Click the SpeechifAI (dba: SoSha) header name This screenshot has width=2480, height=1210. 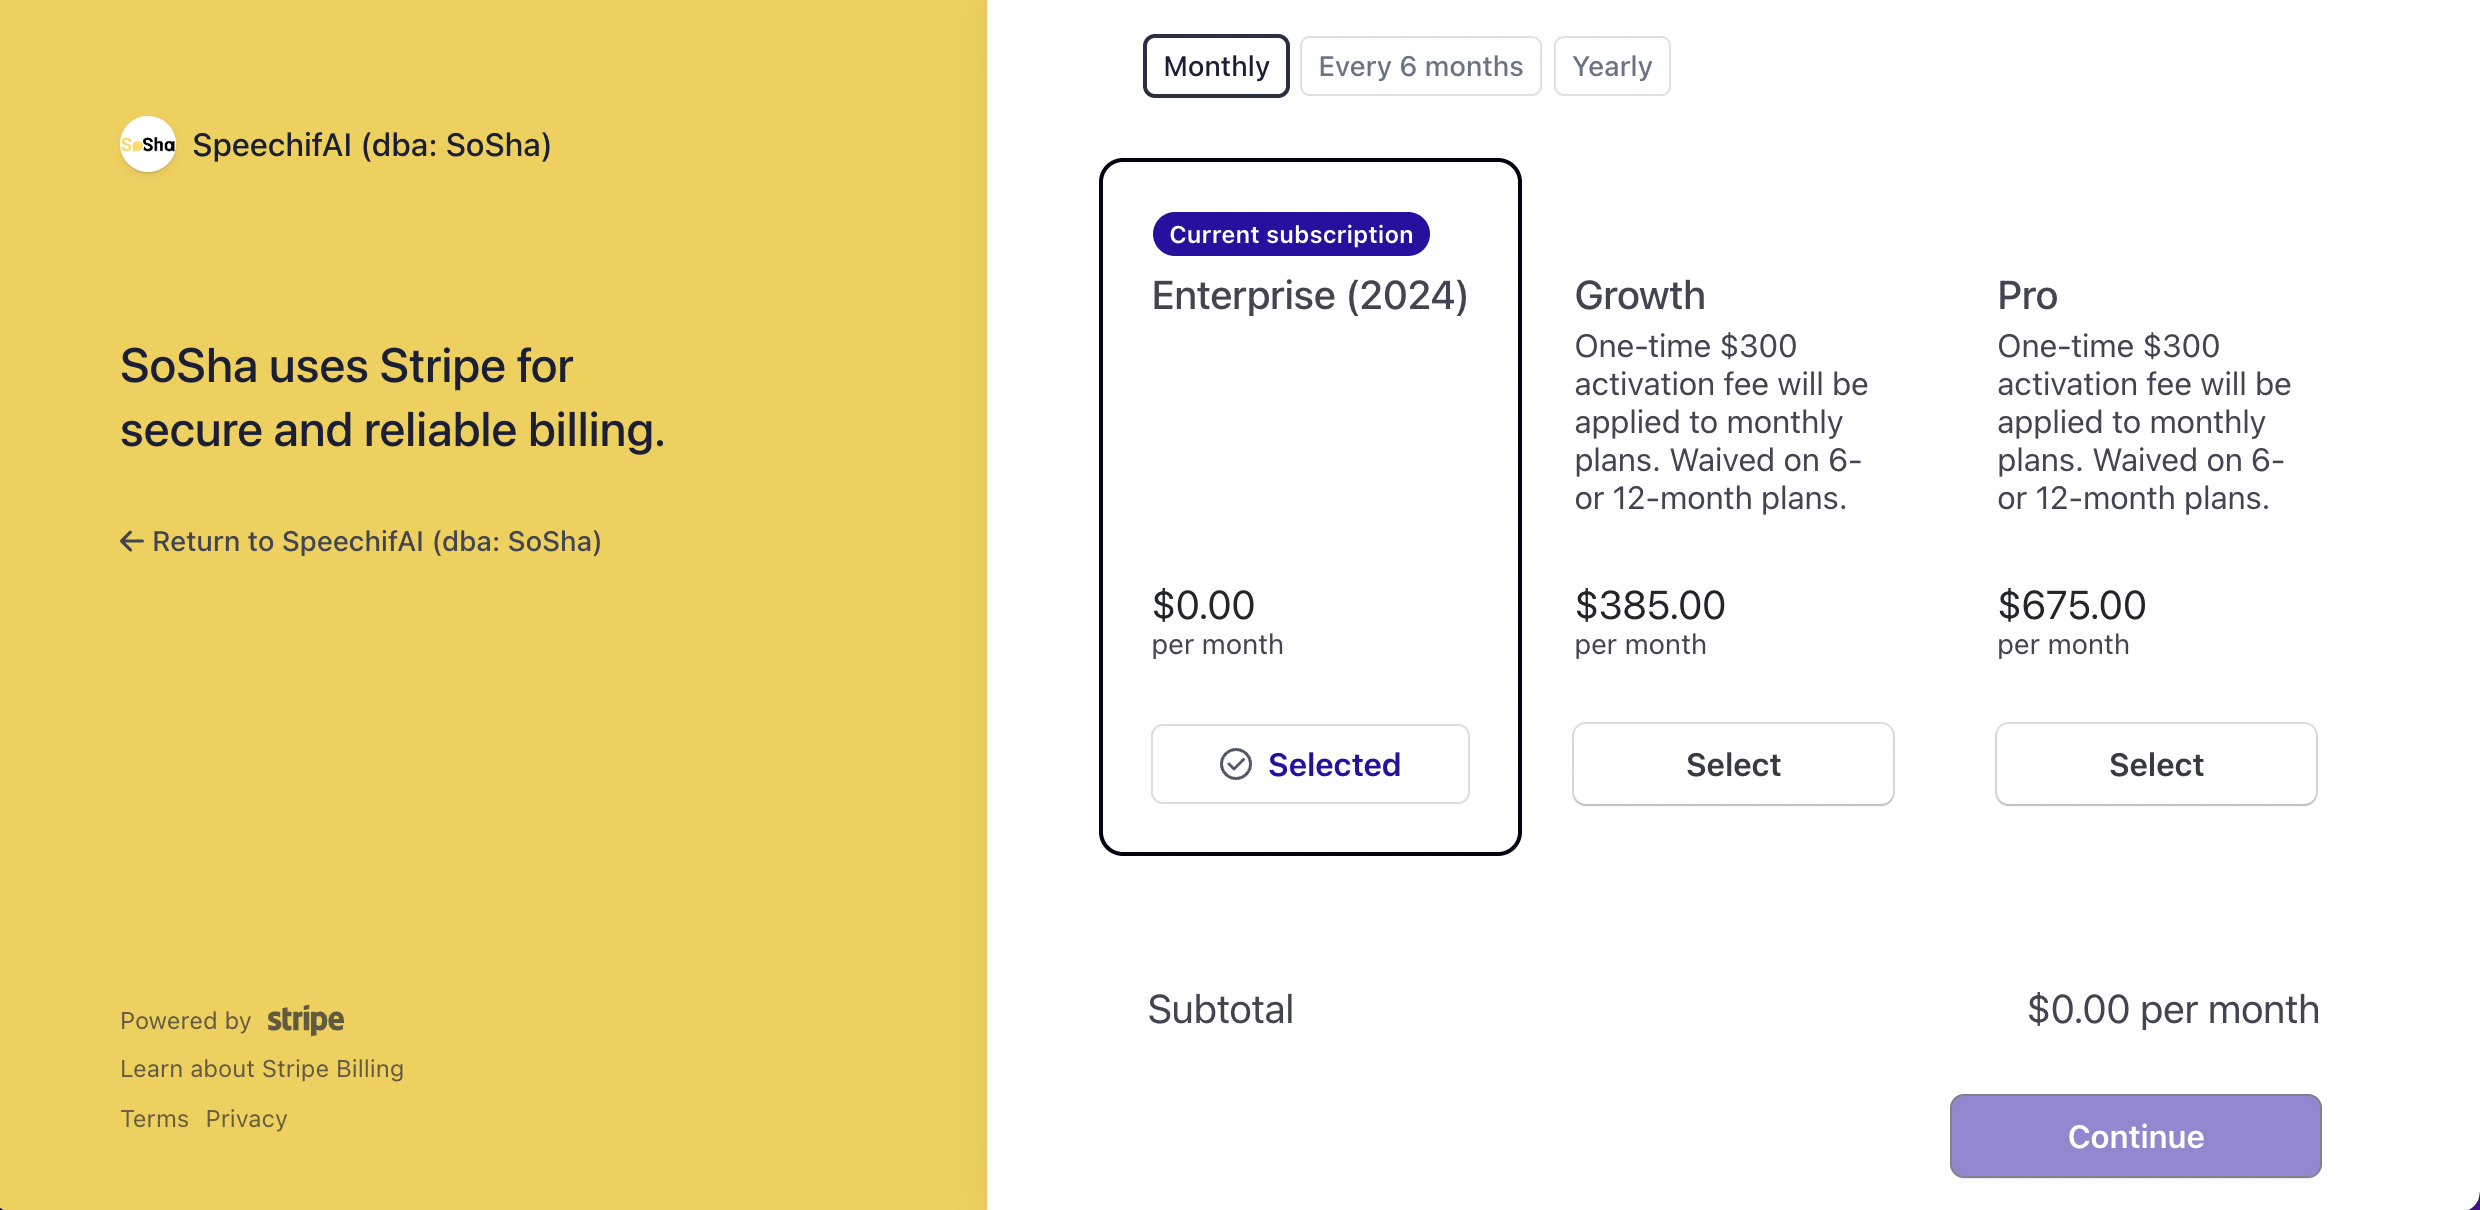tap(371, 145)
